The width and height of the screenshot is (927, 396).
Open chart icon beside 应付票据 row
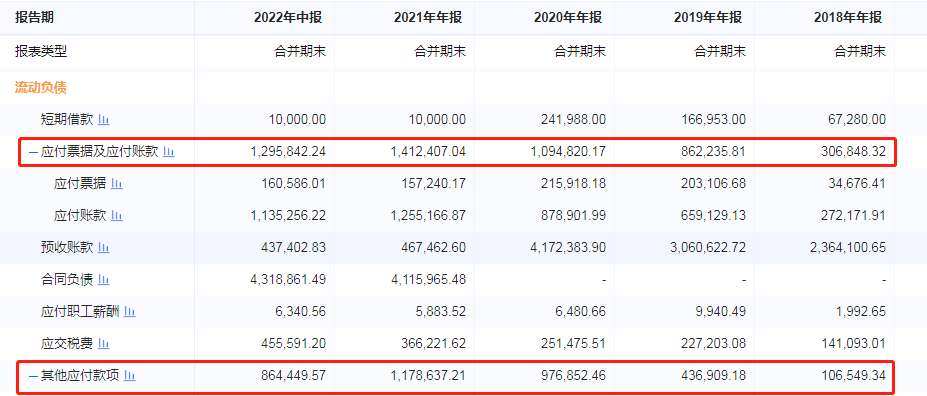click(117, 184)
